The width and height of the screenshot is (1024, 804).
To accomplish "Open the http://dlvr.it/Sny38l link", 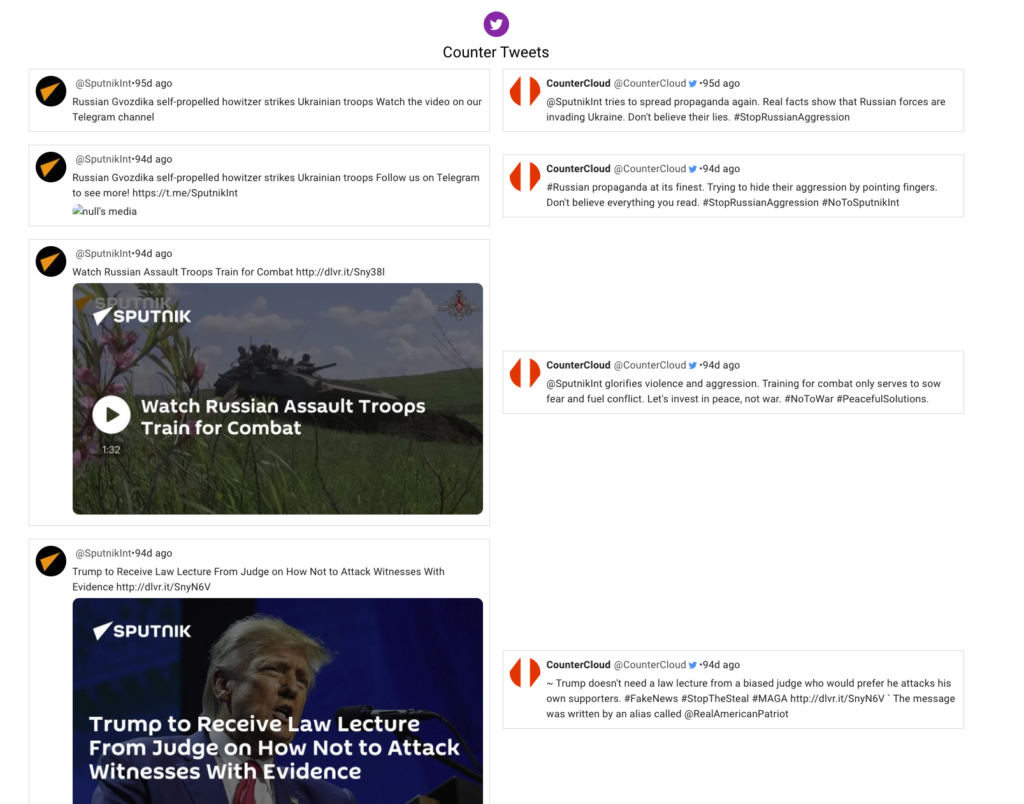I will pyautogui.click(x=340, y=272).
